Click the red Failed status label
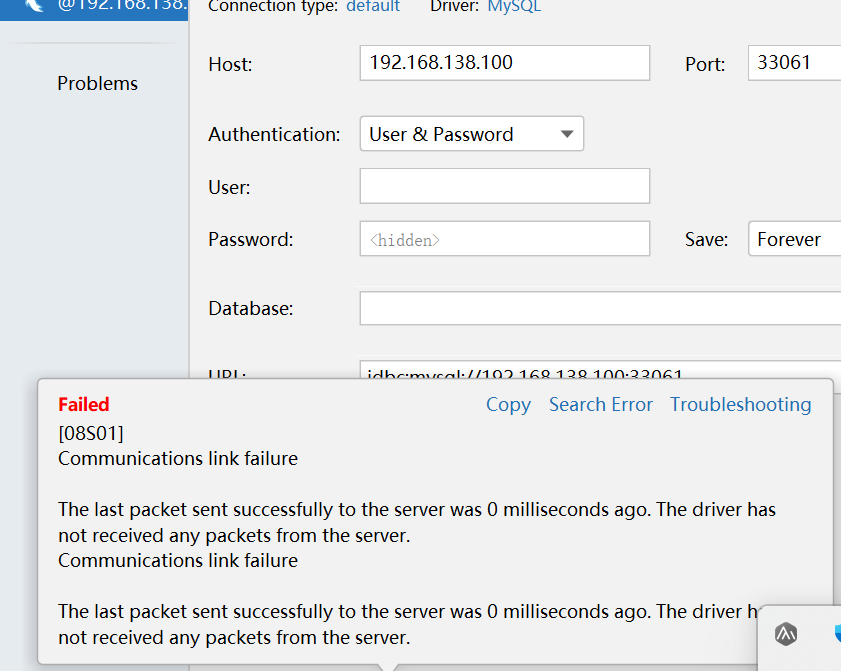 point(84,405)
